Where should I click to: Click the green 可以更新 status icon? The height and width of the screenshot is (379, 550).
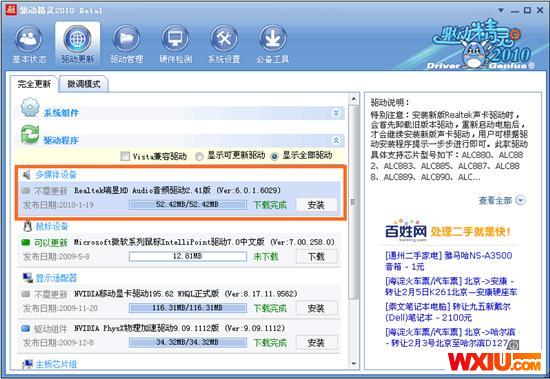tap(26, 242)
